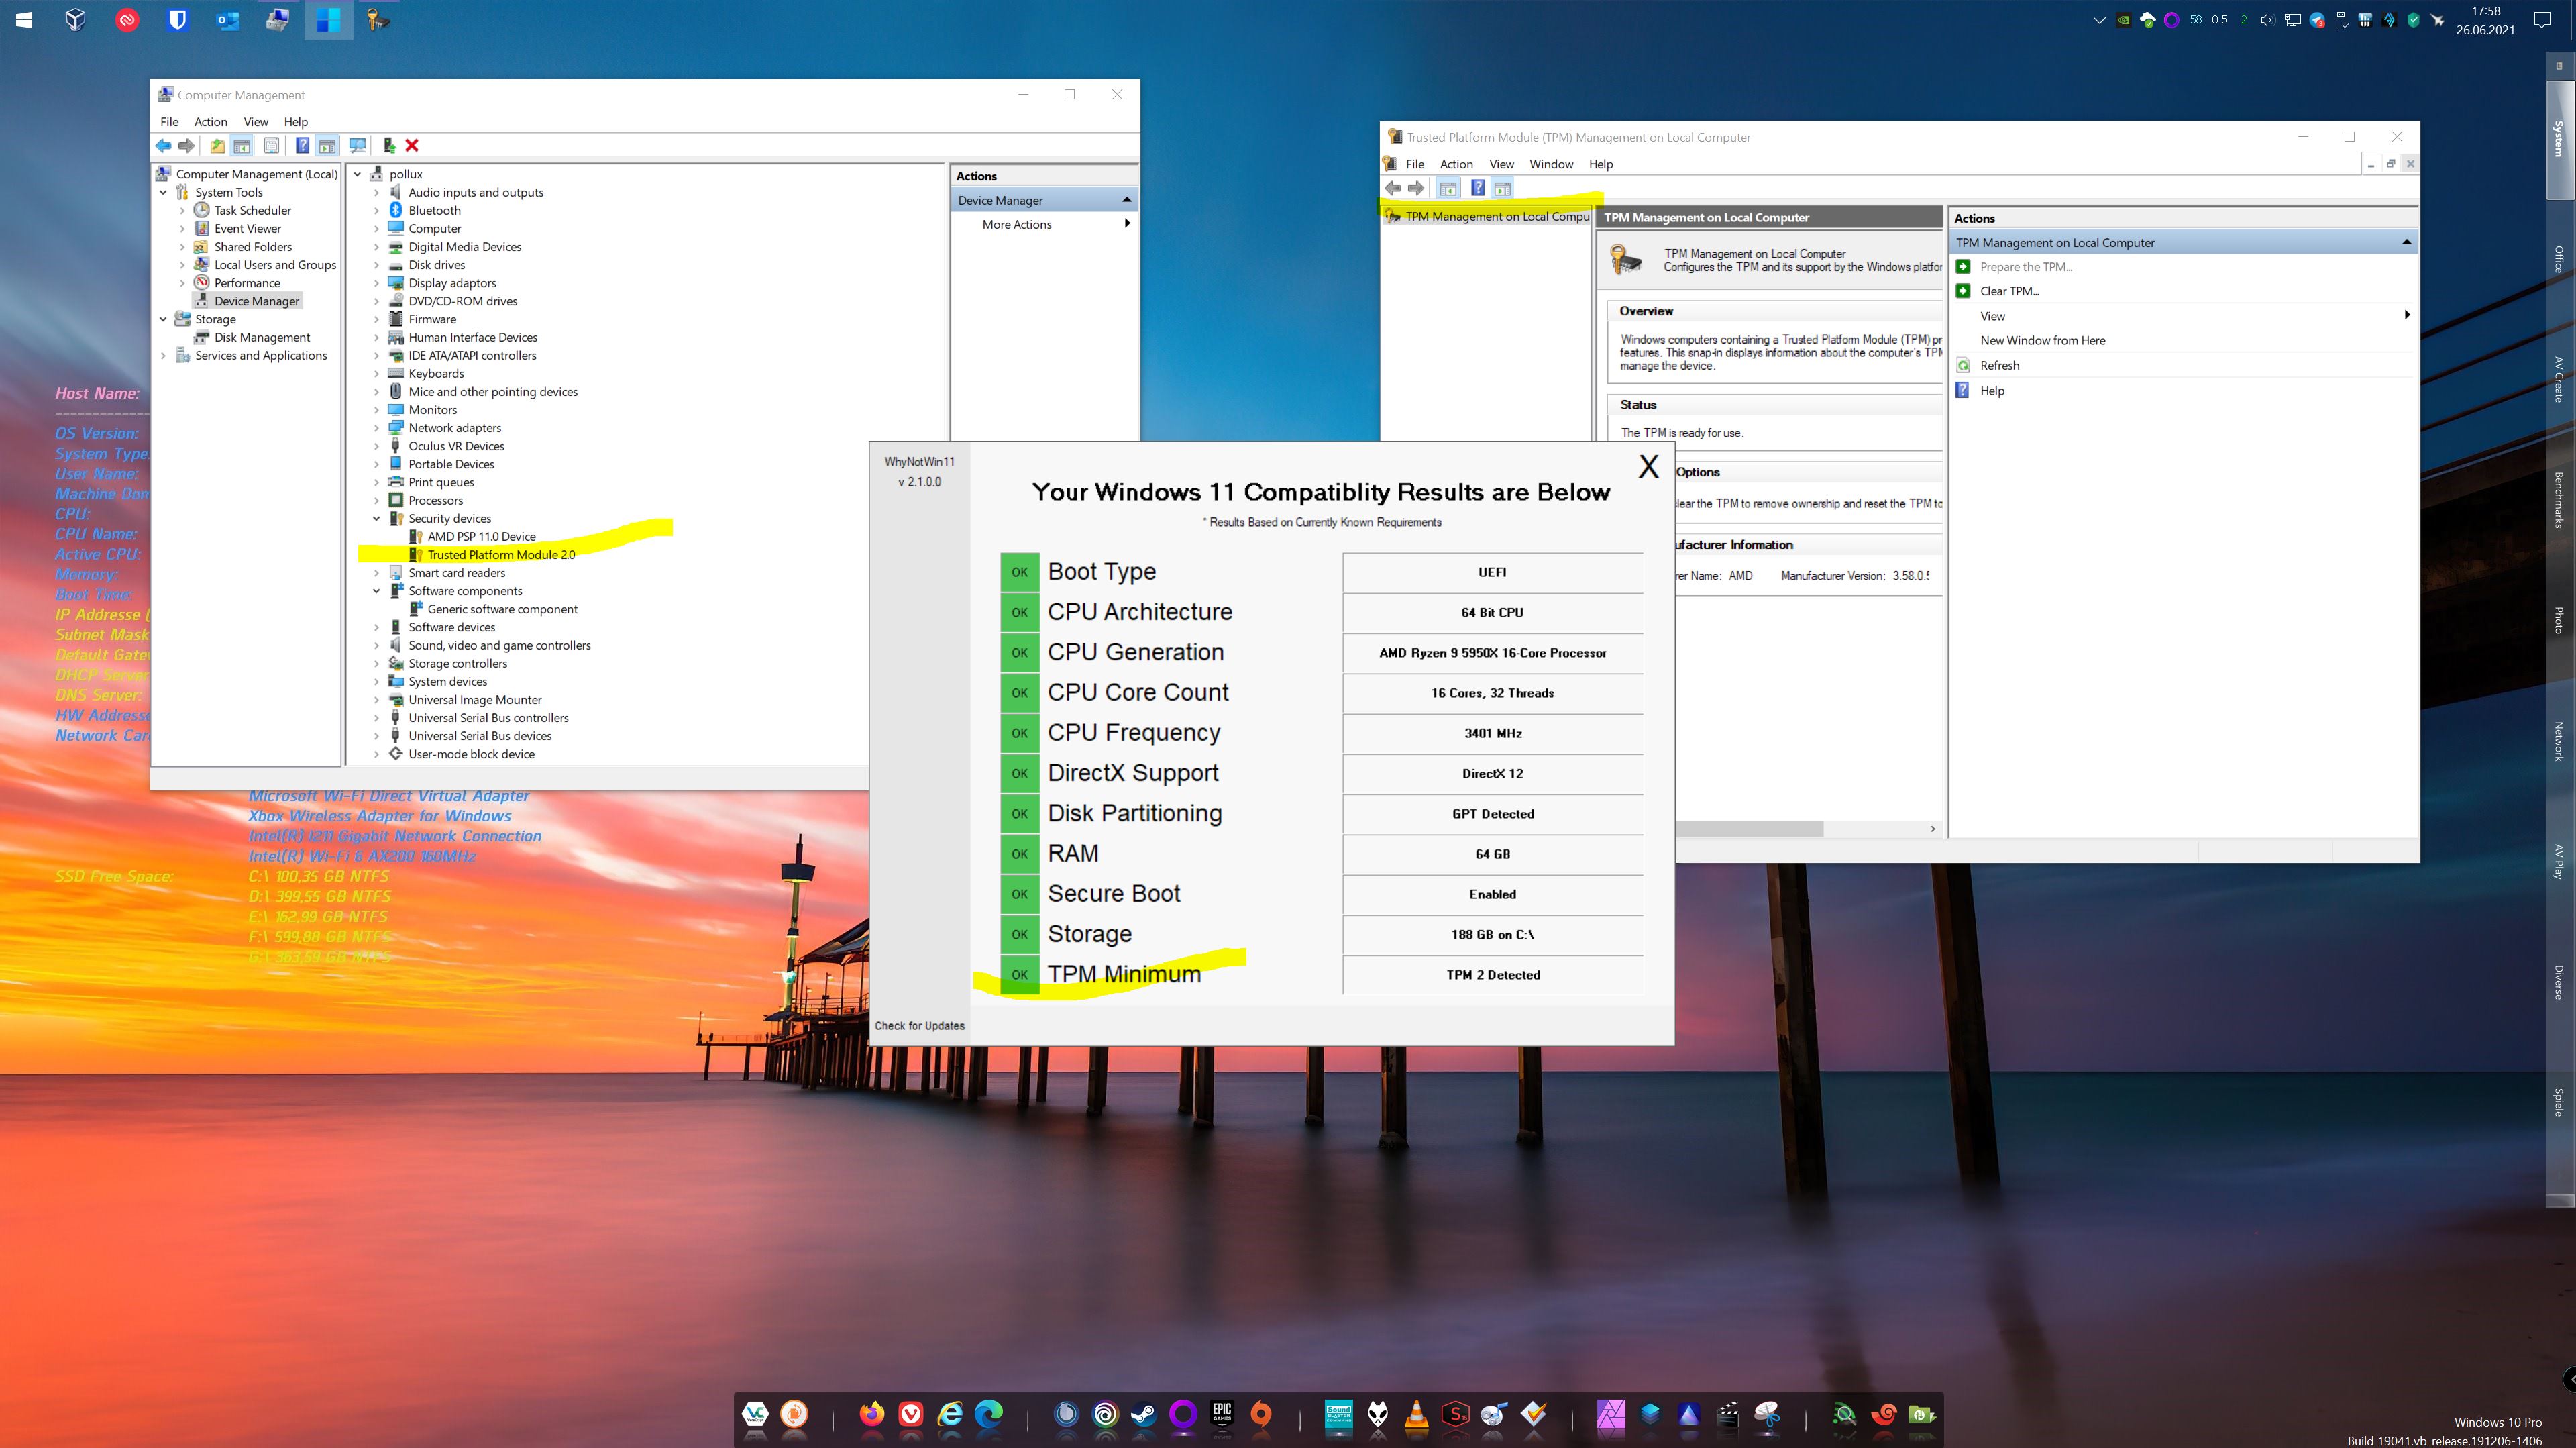Click horizontal scrollbar in TPM center pane
Viewport: 2576px width, 1448px height.
click(1750, 829)
